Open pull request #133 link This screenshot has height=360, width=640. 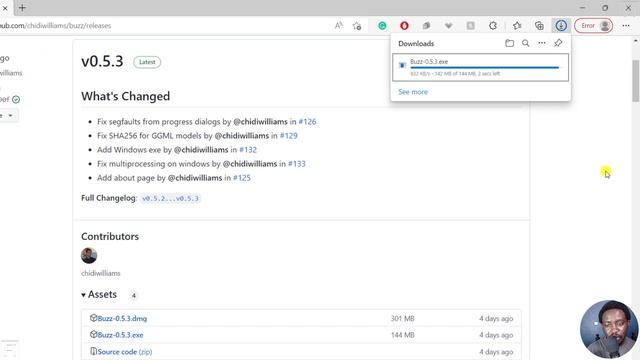click(297, 164)
